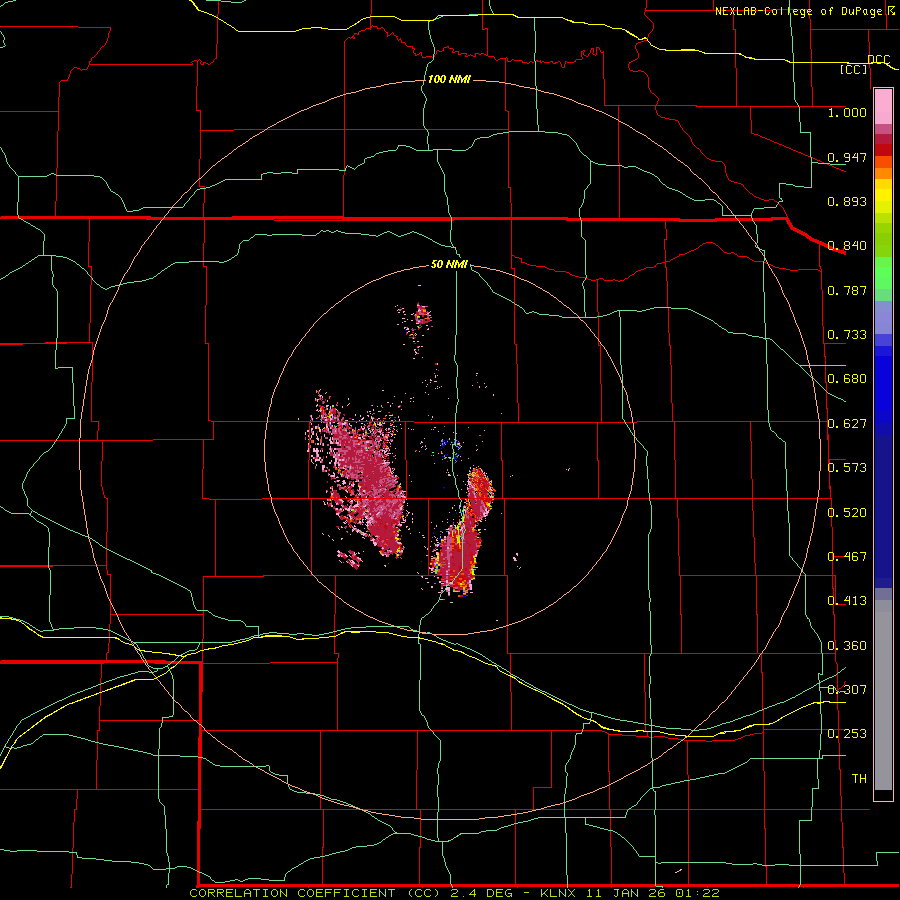Click the 0.467 legend value
900x900 pixels.
[x=847, y=557]
